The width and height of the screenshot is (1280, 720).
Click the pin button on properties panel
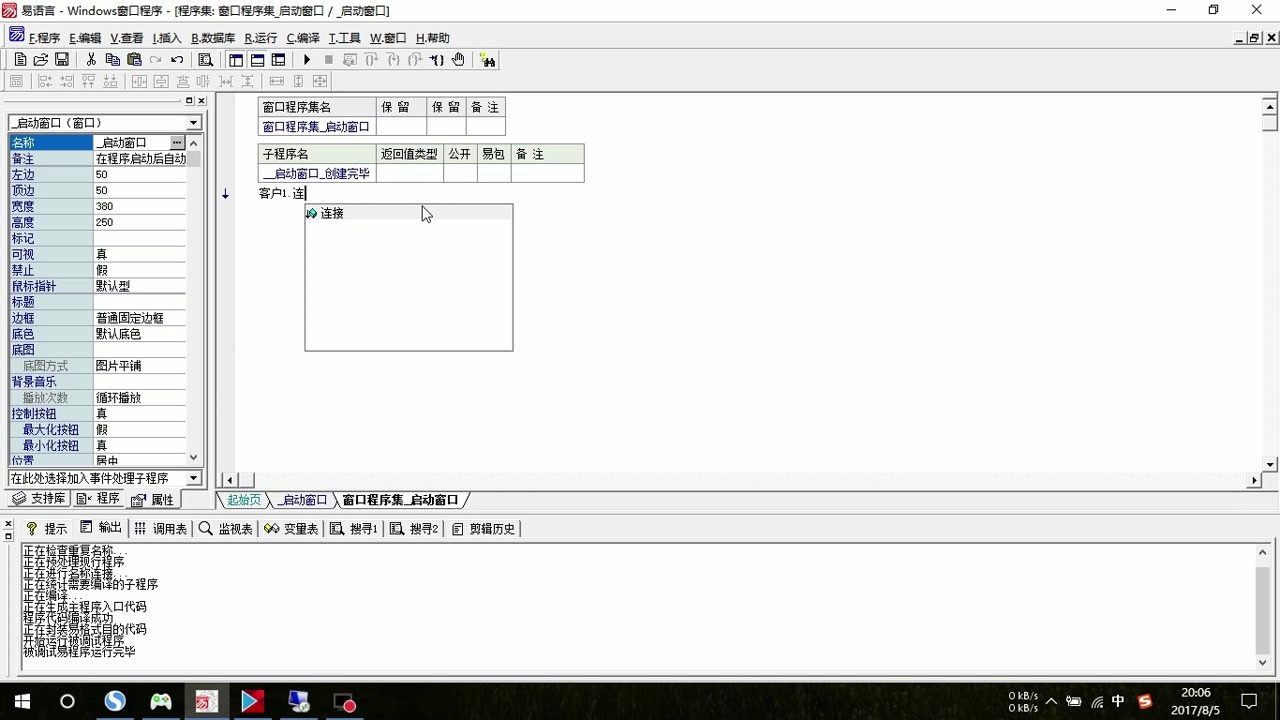point(189,101)
